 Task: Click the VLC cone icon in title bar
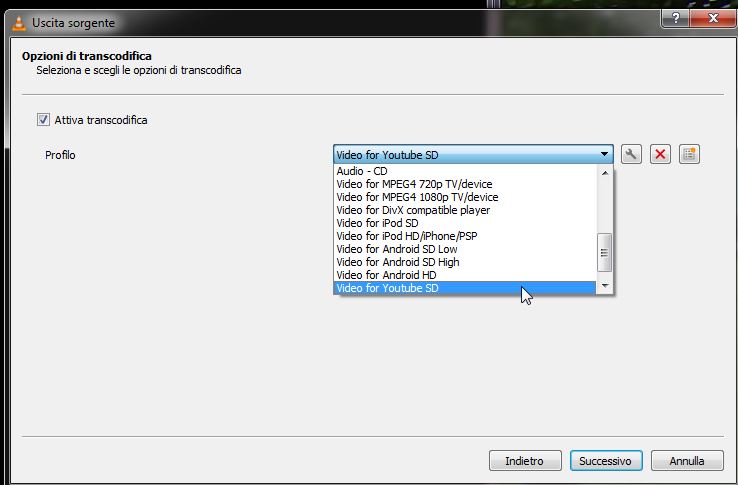coord(19,23)
